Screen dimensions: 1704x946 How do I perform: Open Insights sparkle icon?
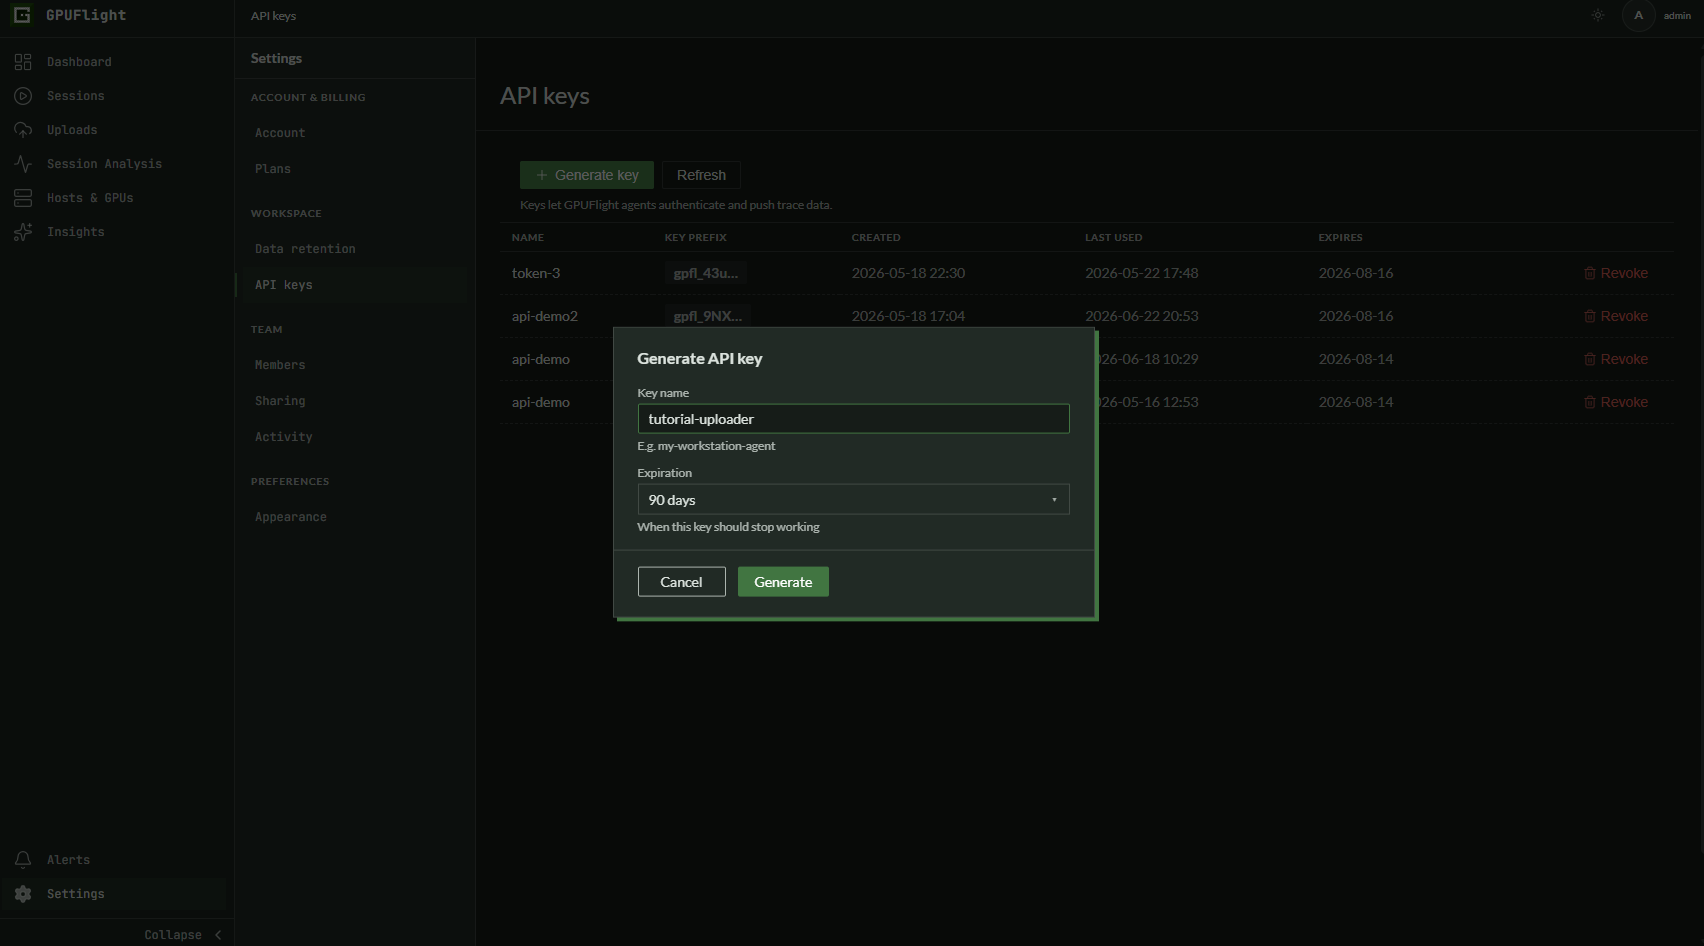pos(23,232)
